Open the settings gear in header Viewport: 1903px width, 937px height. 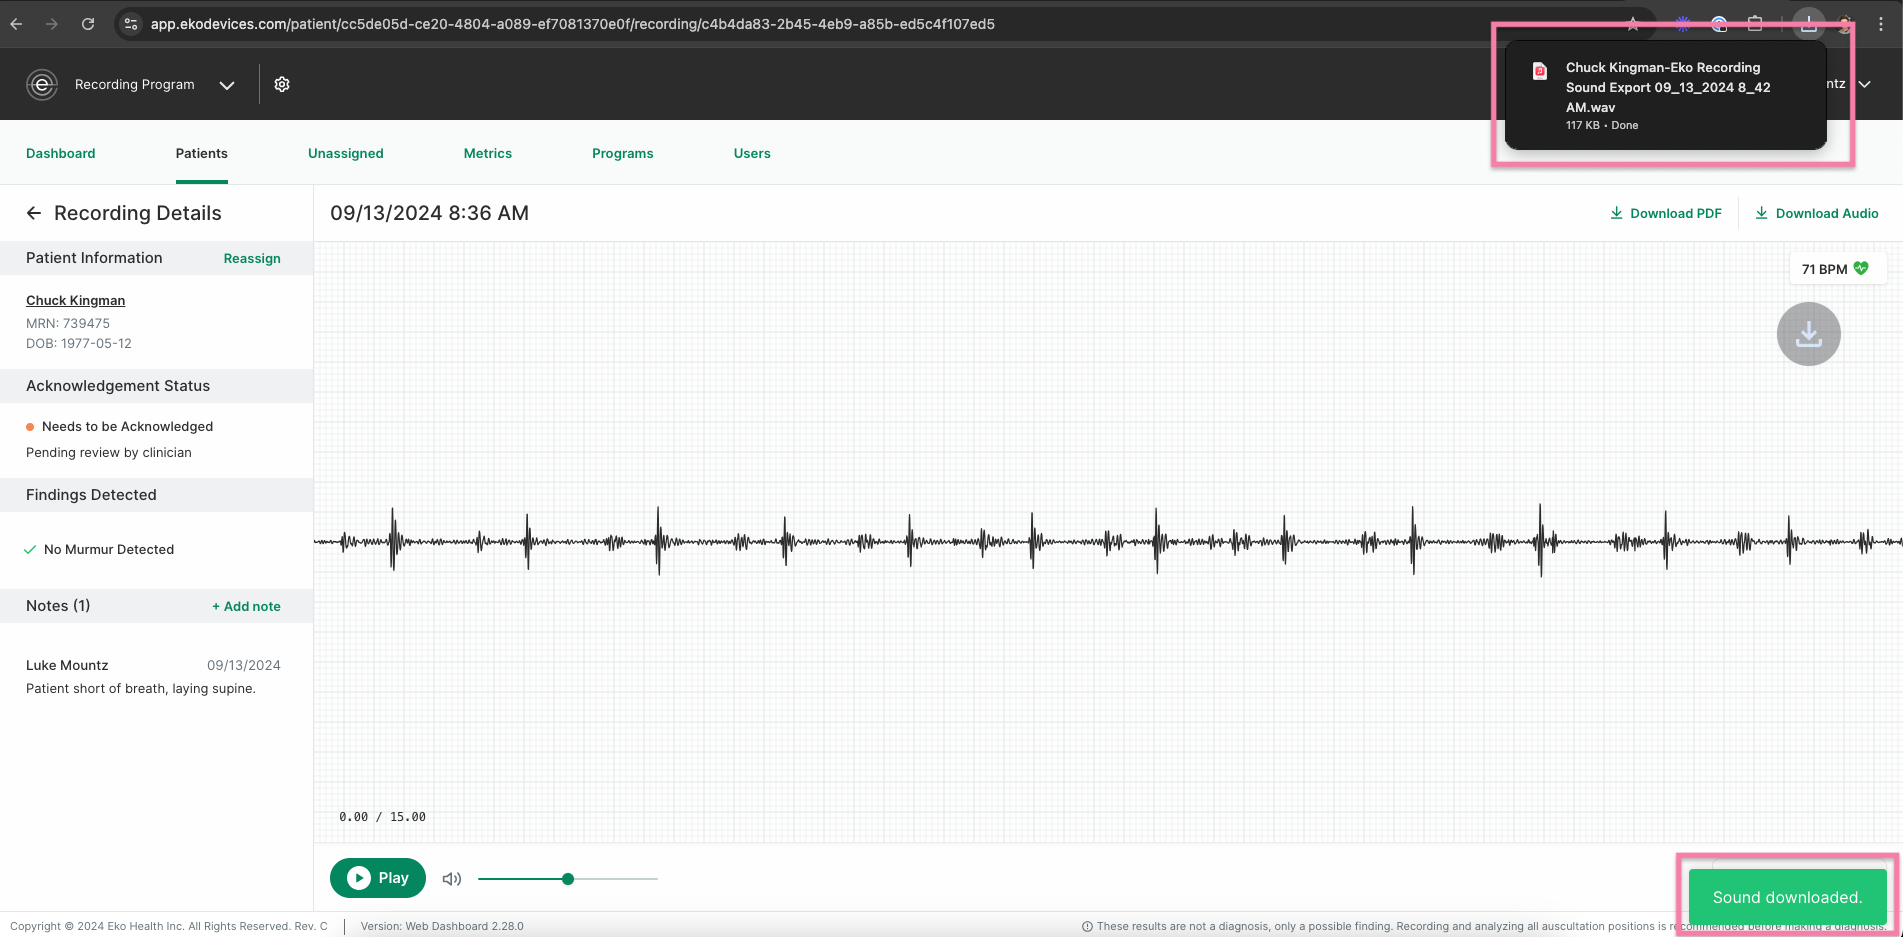[282, 85]
